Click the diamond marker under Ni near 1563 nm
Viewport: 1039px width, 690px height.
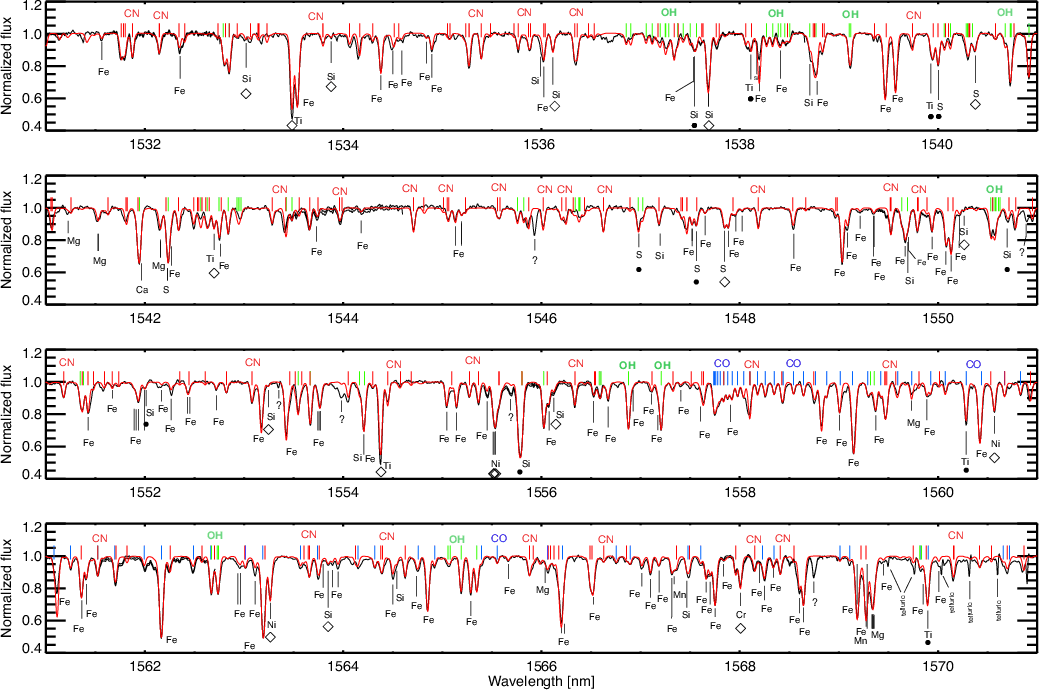coord(270,637)
